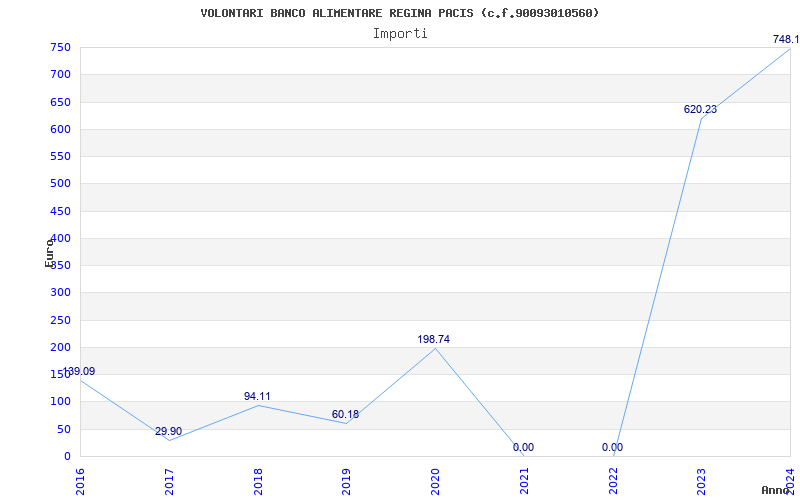The image size is (800, 500).
Task: Select the 0.00 label above 2022
Action: tap(612, 447)
